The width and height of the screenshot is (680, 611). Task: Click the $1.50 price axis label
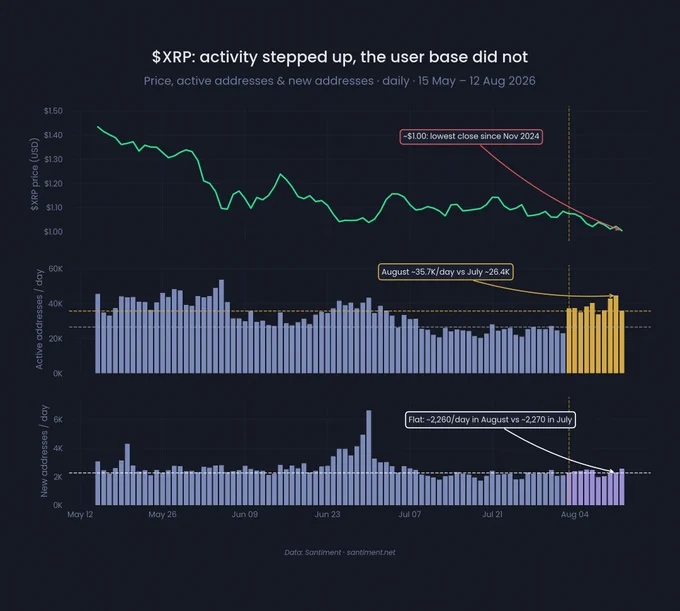(53, 111)
